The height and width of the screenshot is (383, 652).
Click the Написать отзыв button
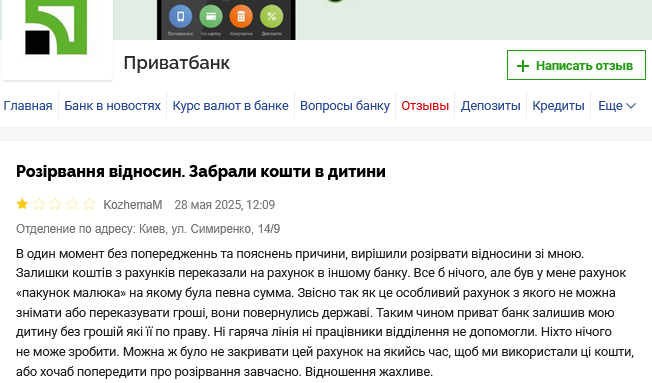(576, 65)
